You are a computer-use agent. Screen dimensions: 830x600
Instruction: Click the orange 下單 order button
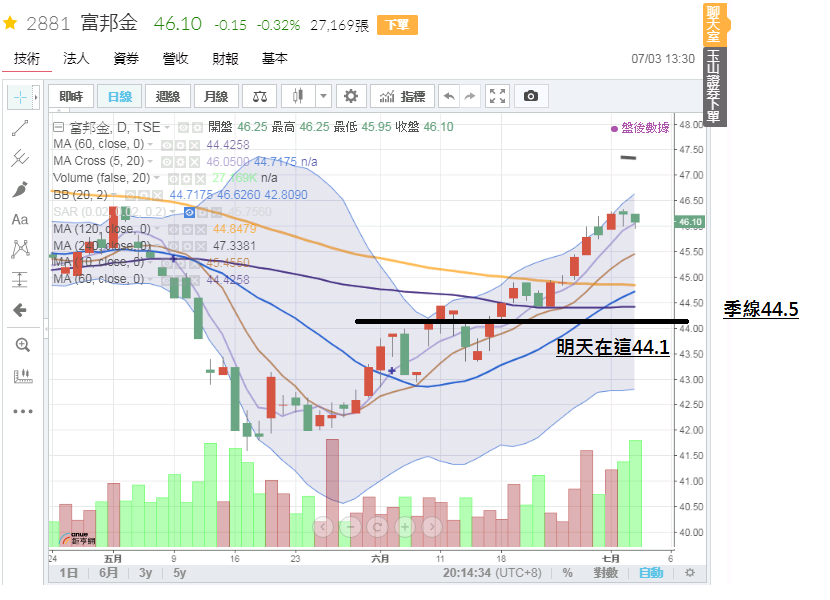pos(397,25)
